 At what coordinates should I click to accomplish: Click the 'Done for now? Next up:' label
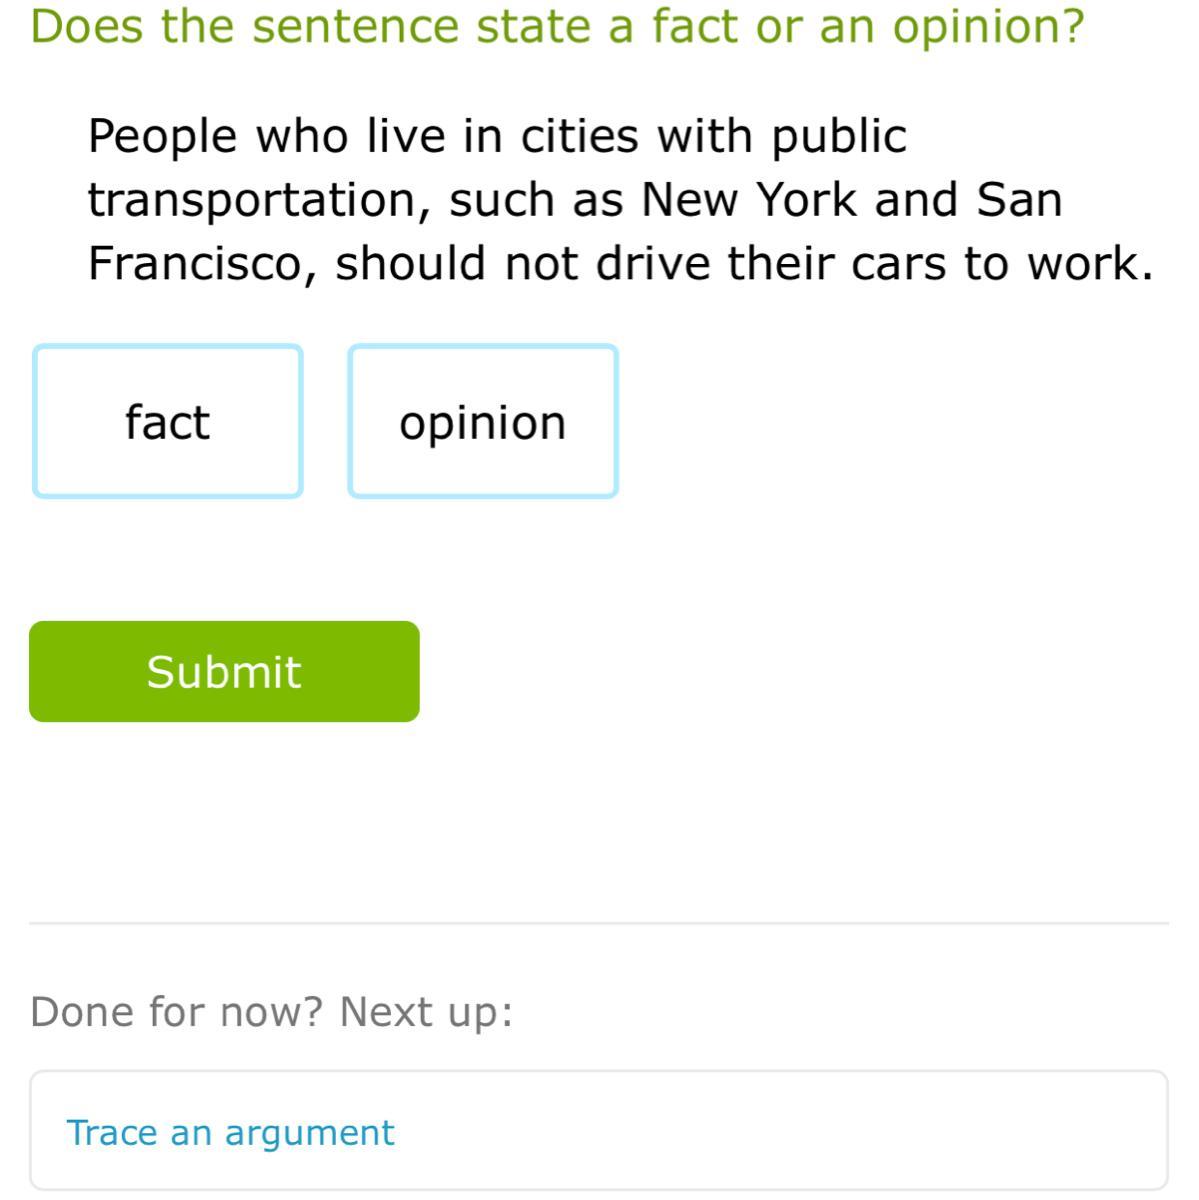[x=272, y=1011]
